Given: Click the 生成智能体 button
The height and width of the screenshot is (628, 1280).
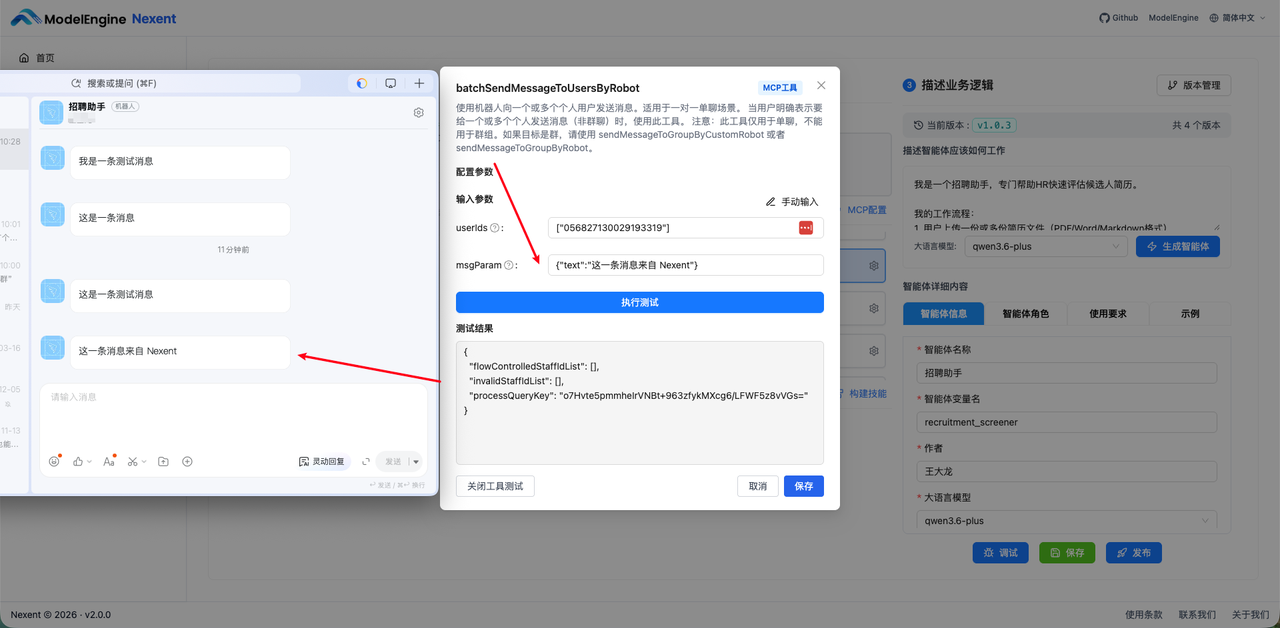Looking at the screenshot, I should (x=1178, y=246).
